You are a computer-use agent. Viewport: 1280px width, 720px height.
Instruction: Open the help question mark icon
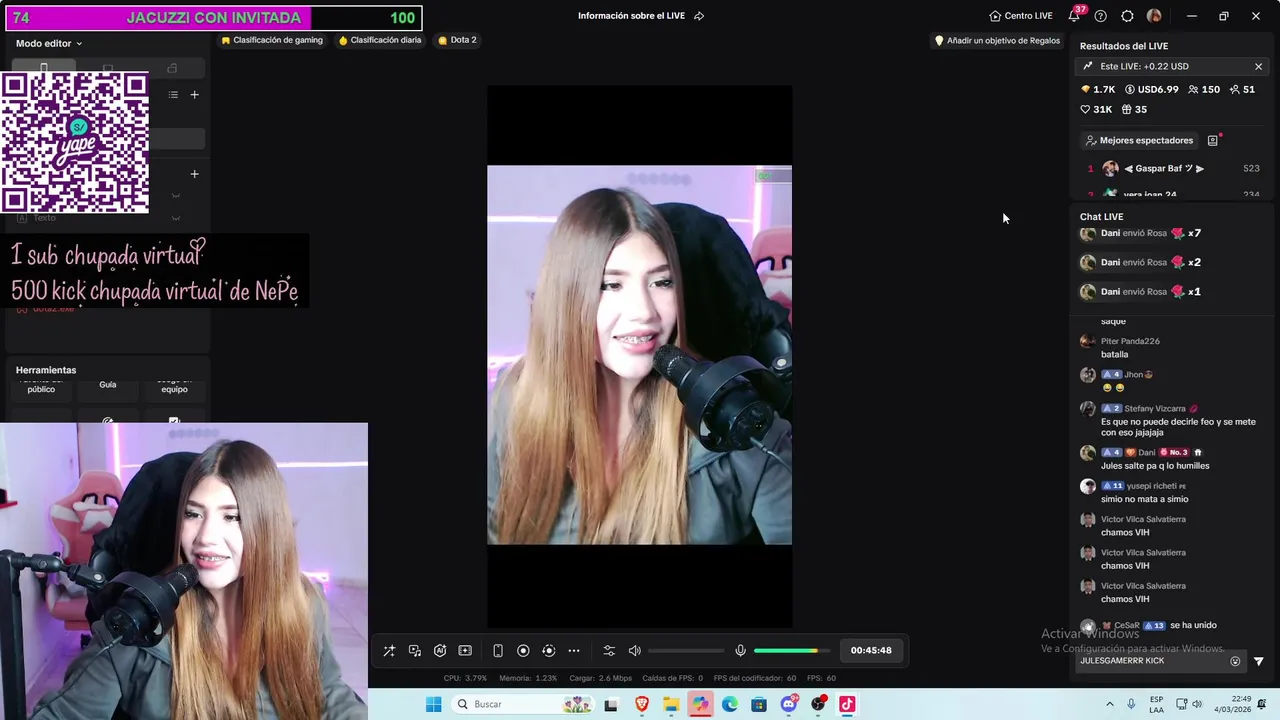[1101, 16]
